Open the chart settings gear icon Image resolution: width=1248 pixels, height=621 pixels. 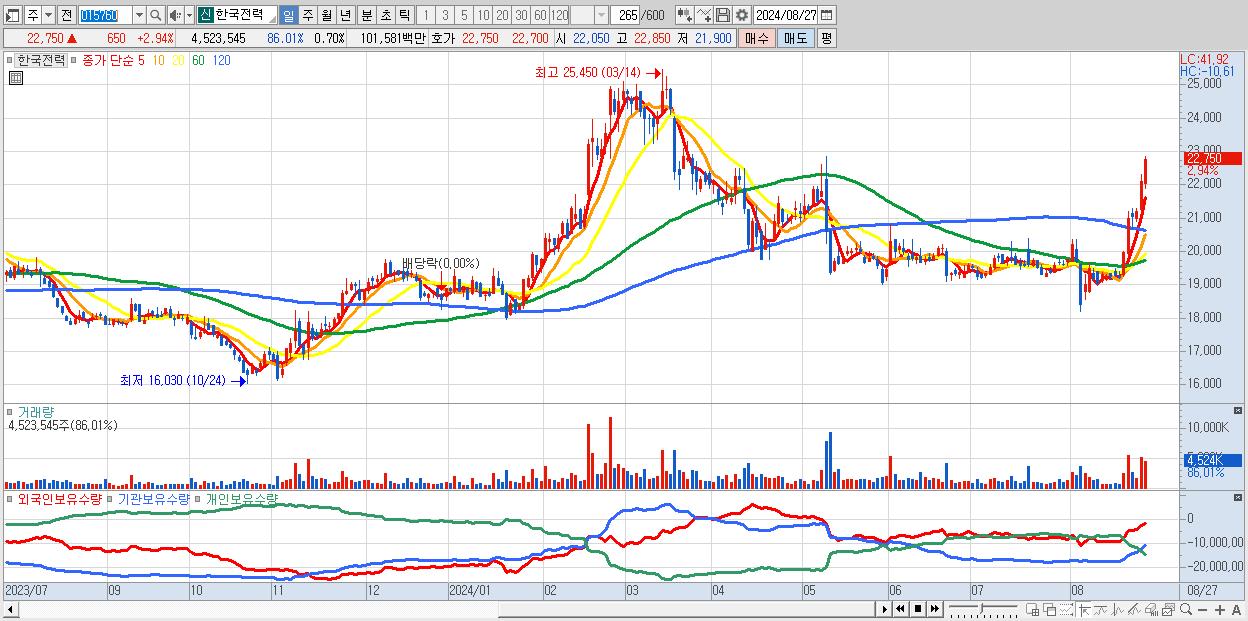pos(742,15)
